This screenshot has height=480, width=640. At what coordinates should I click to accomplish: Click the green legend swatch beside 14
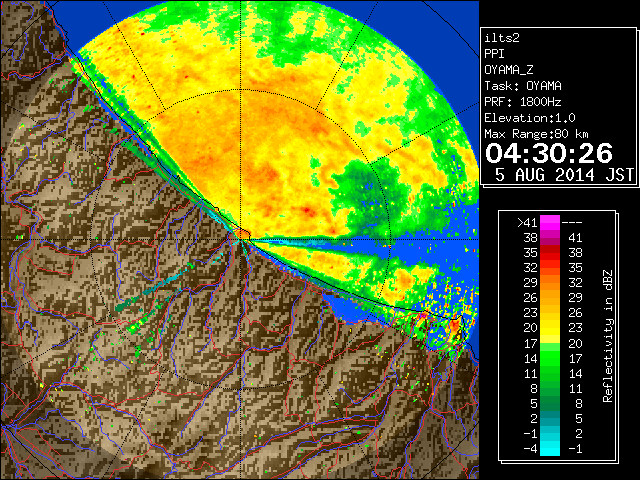click(550, 358)
